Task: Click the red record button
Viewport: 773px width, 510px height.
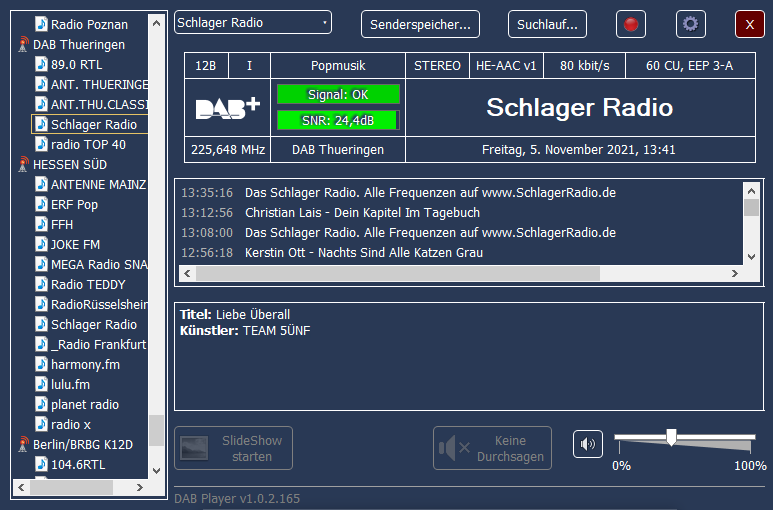Action: [x=630, y=24]
